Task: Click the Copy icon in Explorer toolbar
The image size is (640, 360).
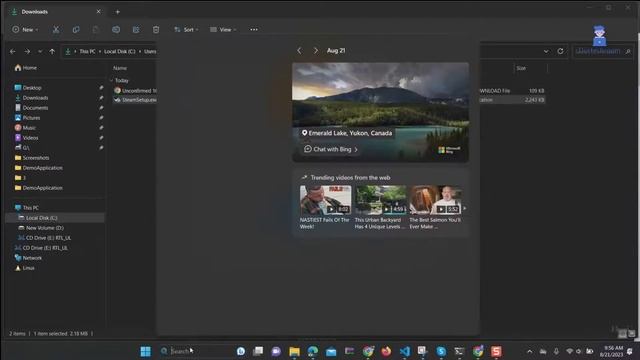Action: coord(76,29)
